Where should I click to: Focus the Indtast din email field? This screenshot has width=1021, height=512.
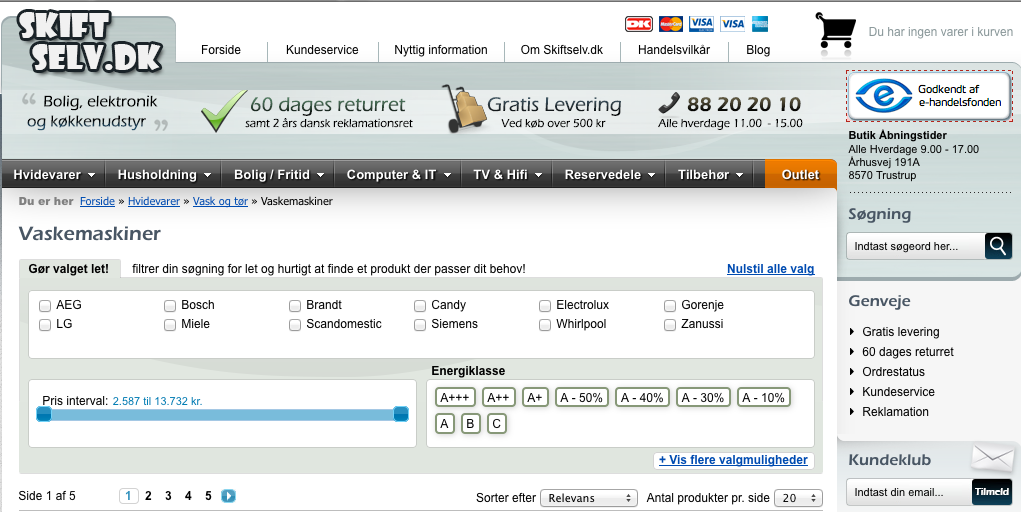point(909,492)
